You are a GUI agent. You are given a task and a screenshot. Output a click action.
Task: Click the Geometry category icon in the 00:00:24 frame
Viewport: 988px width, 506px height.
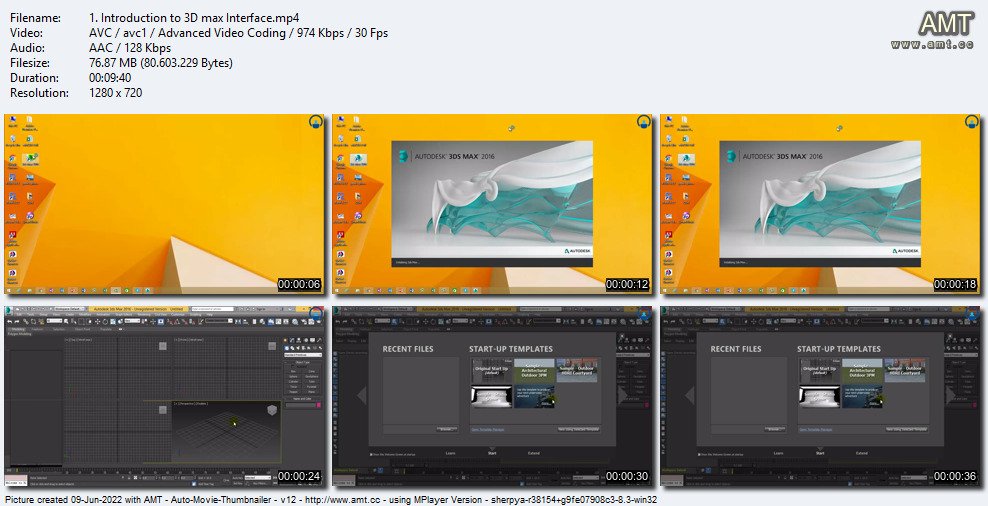coord(287,348)
